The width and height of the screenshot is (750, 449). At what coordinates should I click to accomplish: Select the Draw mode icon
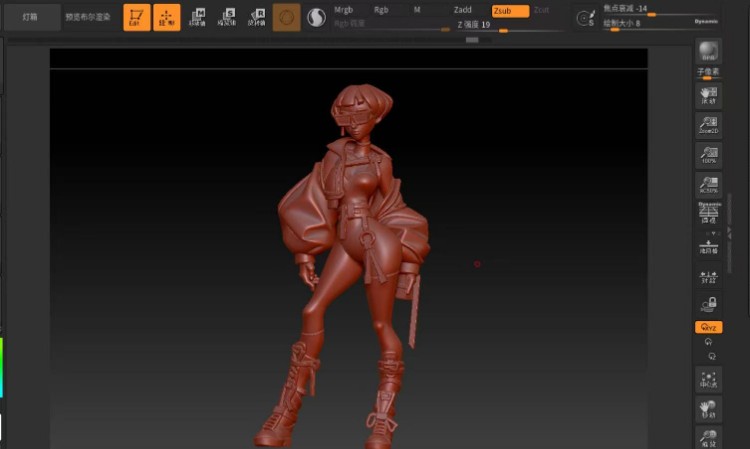coord(167,17)
